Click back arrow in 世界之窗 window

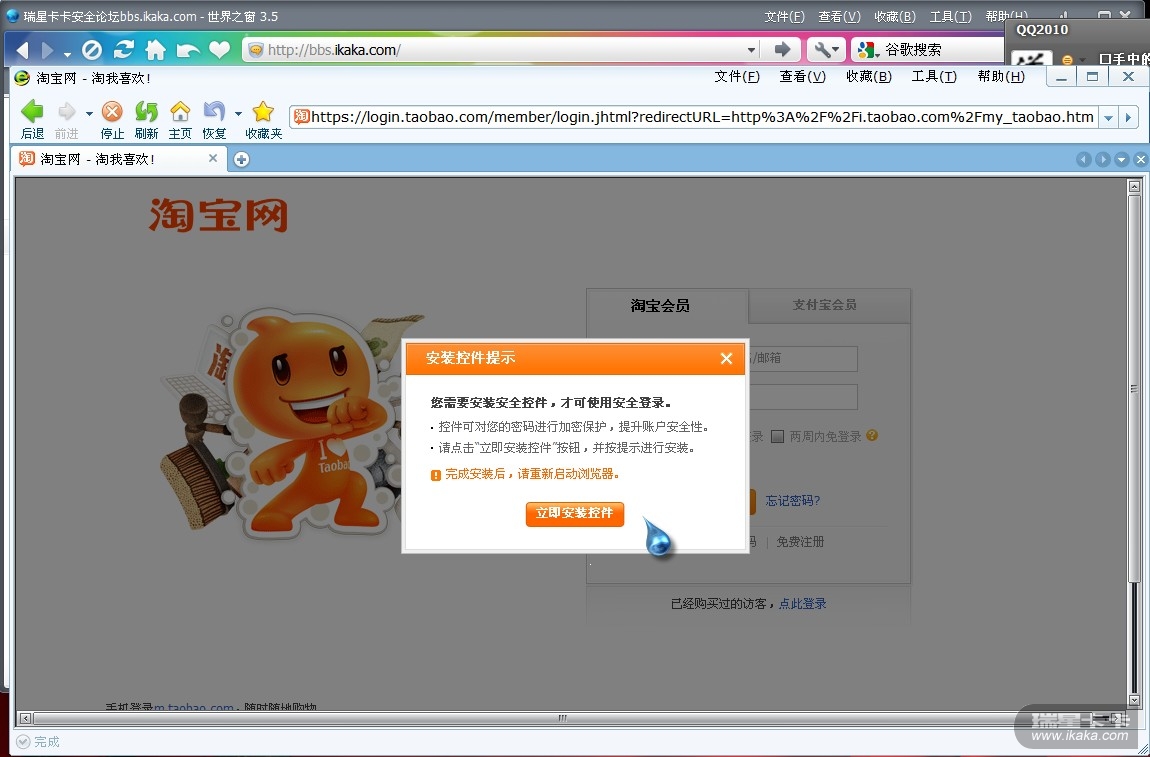click(22, 50)
